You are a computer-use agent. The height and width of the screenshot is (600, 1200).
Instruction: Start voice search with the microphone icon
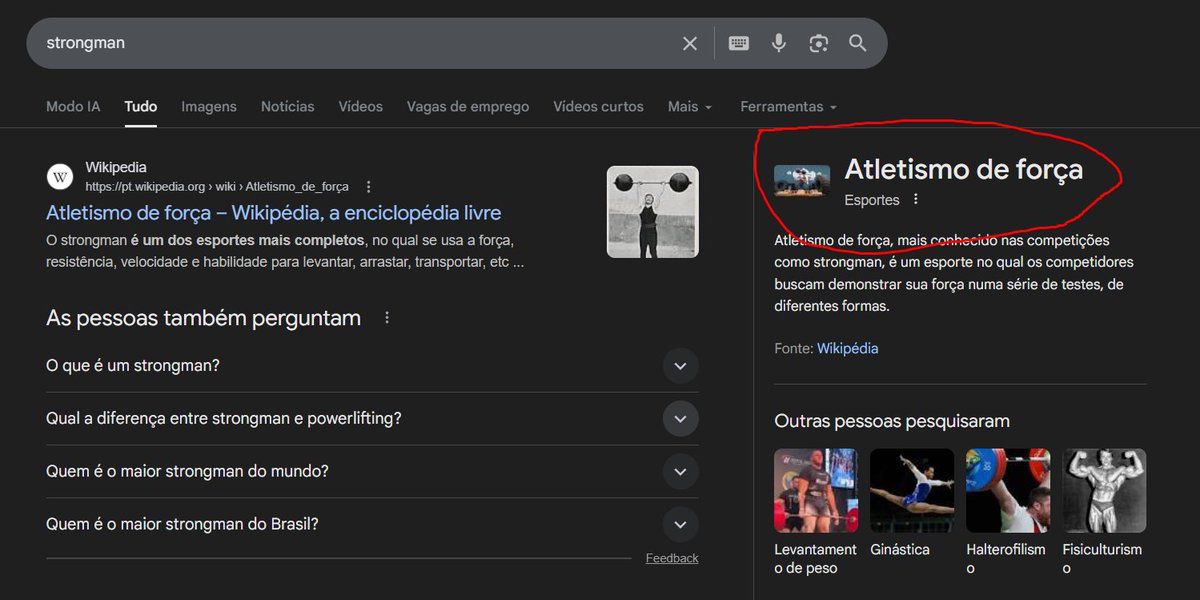click(x=779, y=43)
